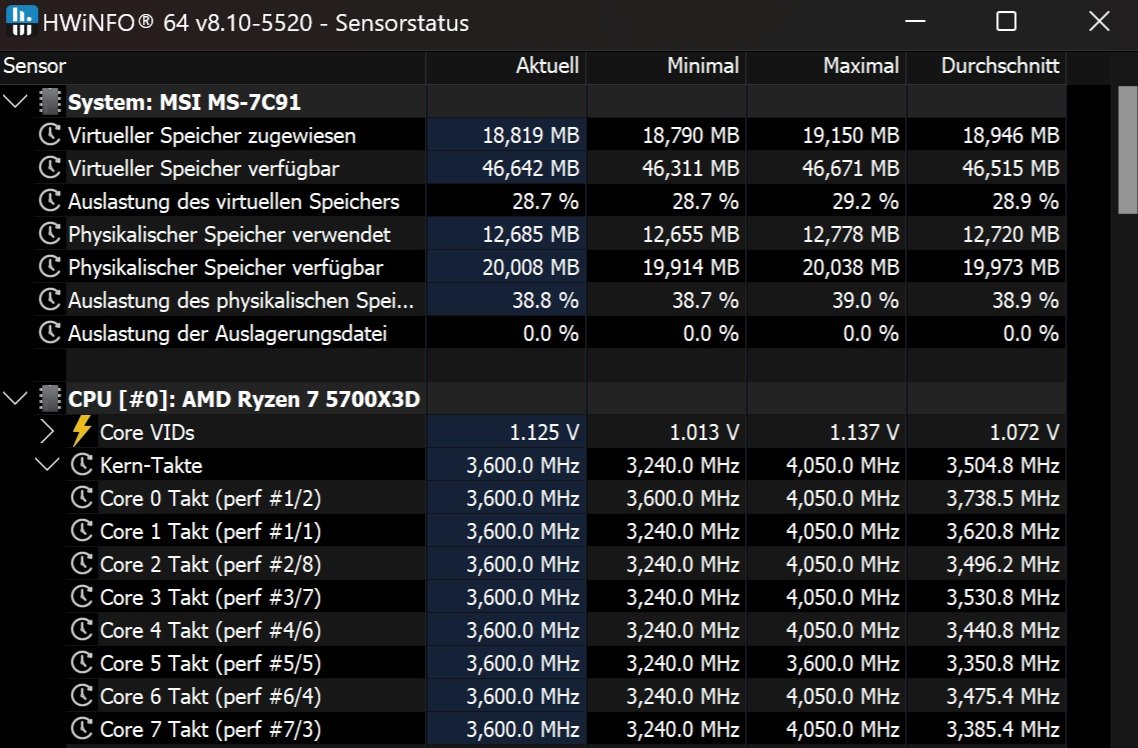Click minimal value 19,914 MB

(691, 268)
